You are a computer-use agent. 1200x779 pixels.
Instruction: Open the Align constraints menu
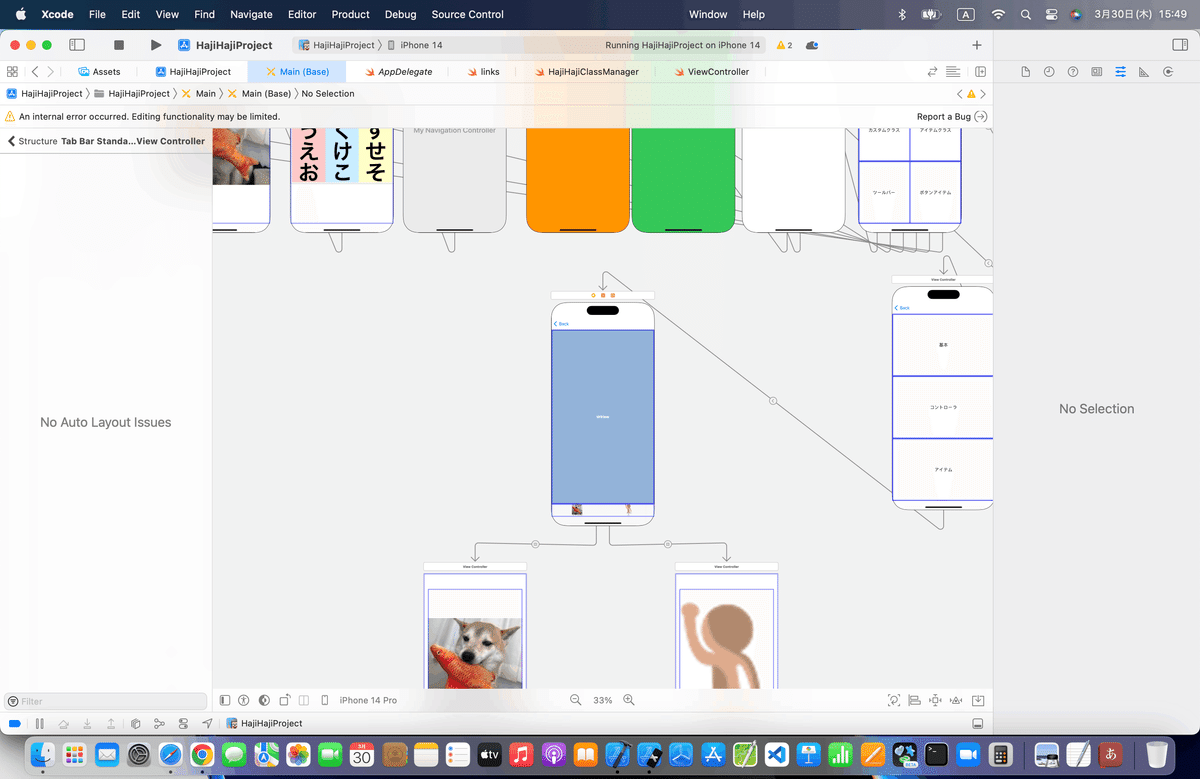(x=915, y=700)
